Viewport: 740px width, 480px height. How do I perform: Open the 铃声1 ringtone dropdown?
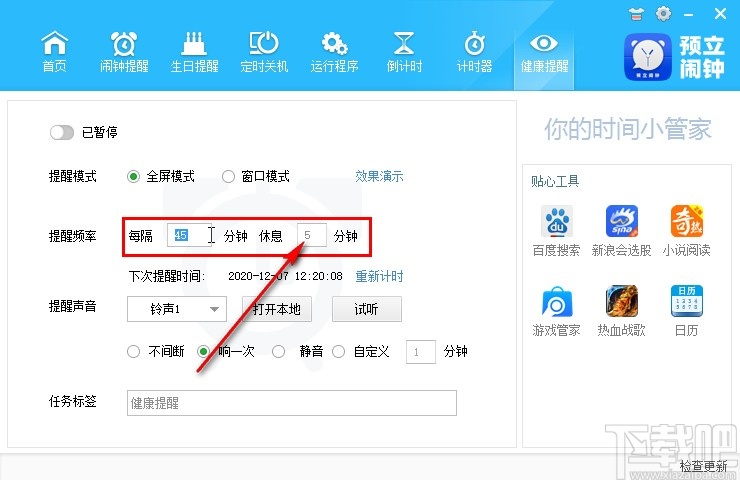[177, 309]
